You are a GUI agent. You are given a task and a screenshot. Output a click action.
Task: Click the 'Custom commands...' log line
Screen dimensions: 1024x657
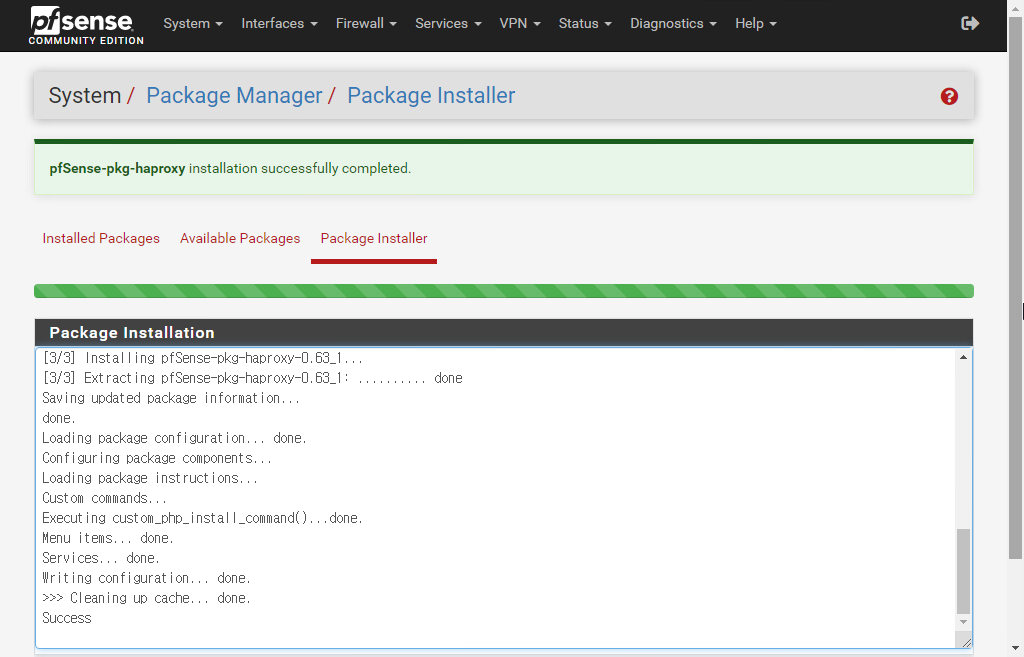coord(104,498)
